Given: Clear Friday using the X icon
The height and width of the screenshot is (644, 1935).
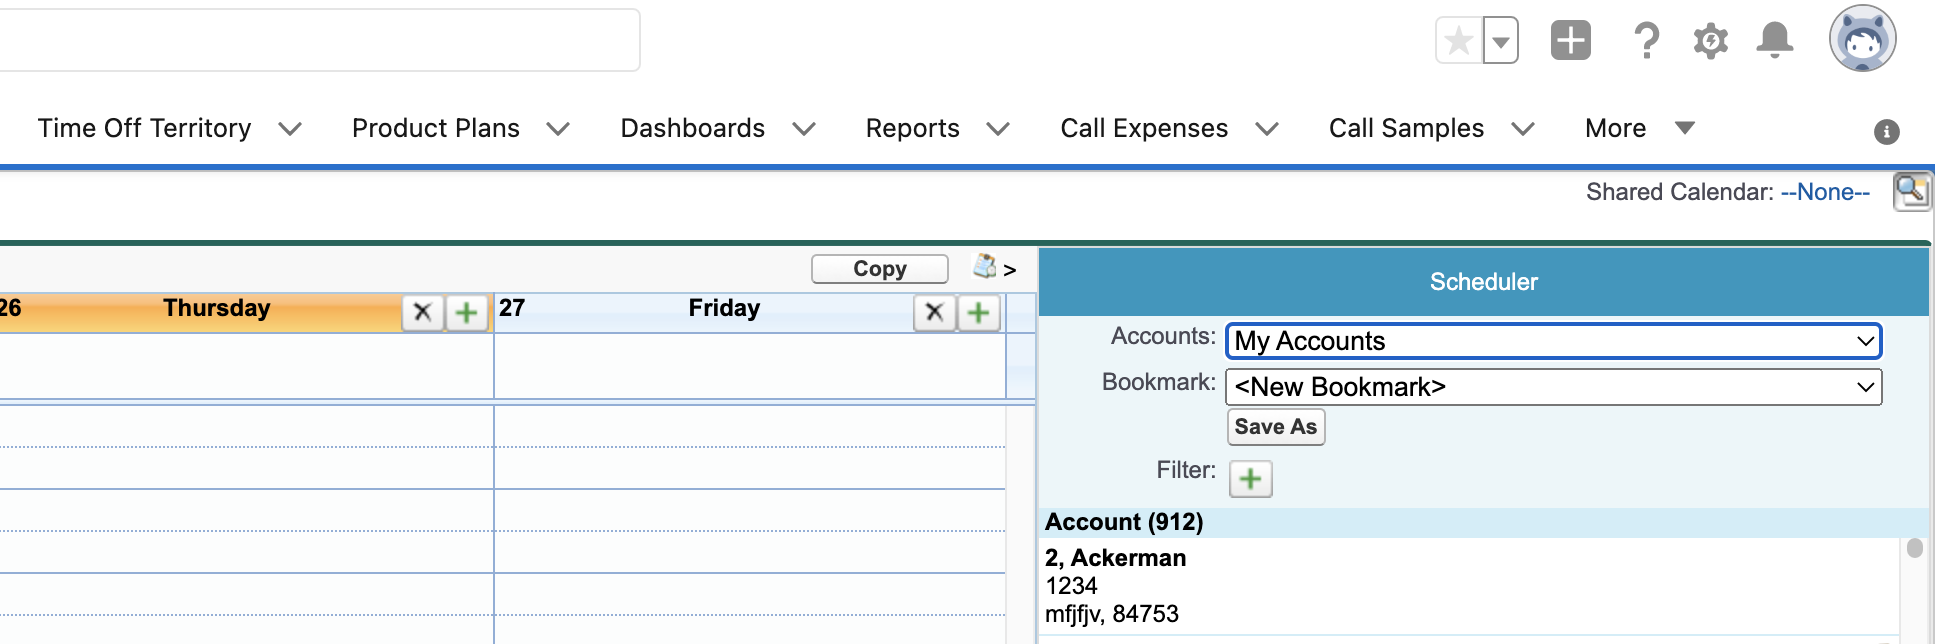Looking at the screenshot, I should [x=934, y=313].
